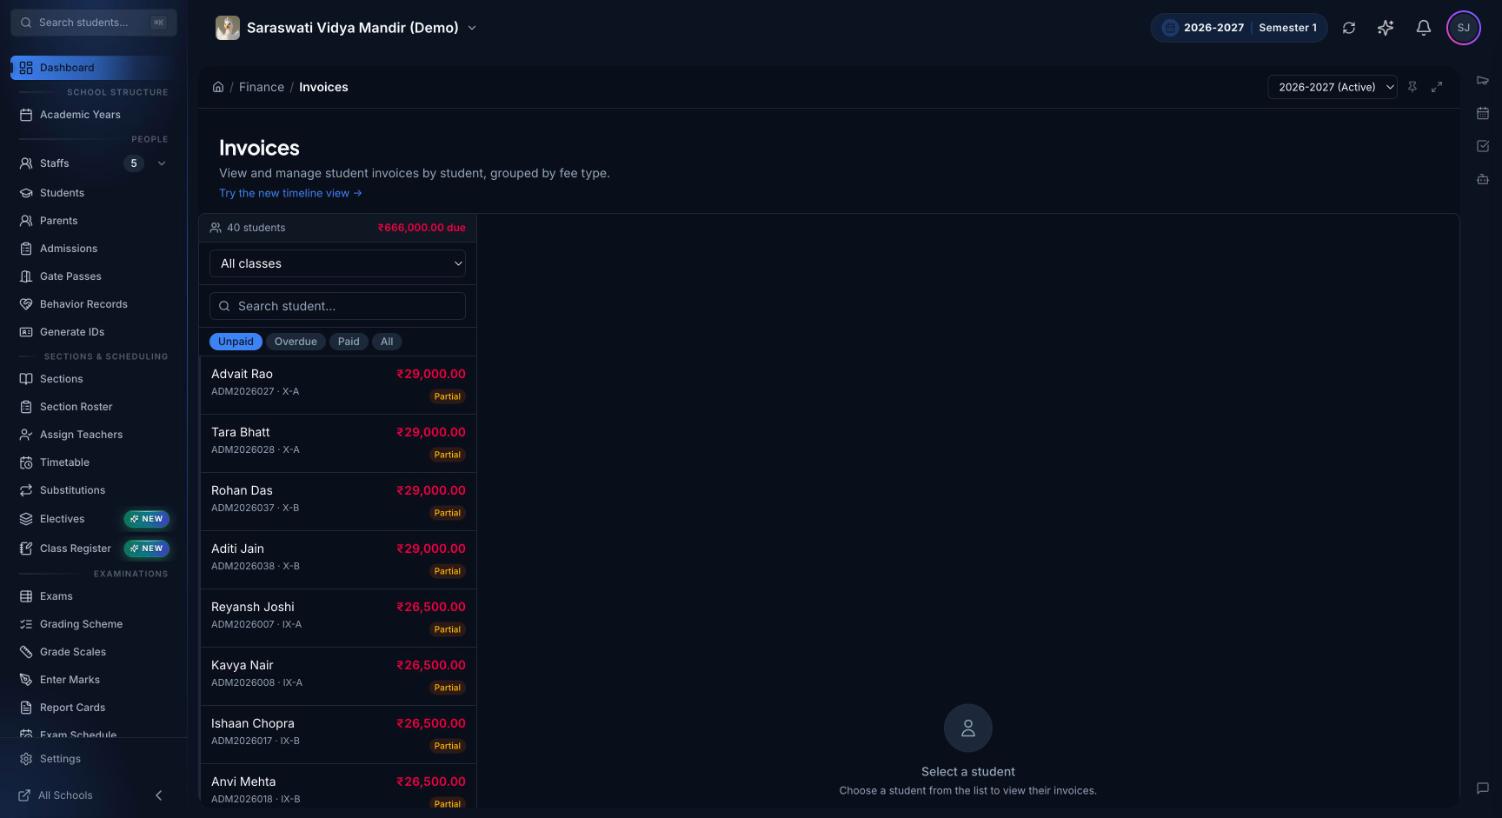Image resolution: width=1502 pixels, height=818 pixels.
Task: Select the Unpaid filter chip
Action: coord(236,342)
